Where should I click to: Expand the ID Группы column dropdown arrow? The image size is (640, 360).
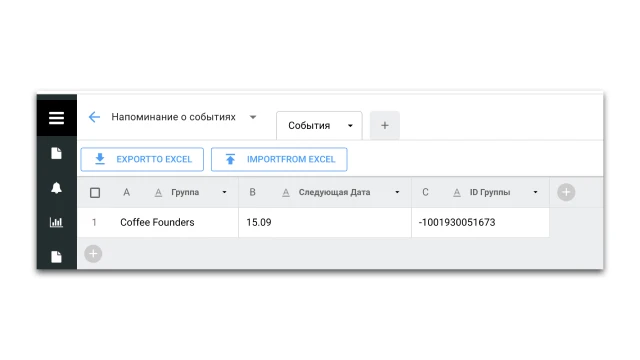(536, 192)
